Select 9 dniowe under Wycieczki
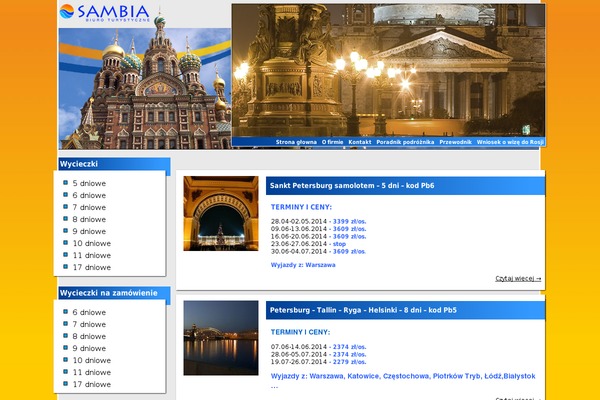The image size is (600, 400). (x=89, y=231)
